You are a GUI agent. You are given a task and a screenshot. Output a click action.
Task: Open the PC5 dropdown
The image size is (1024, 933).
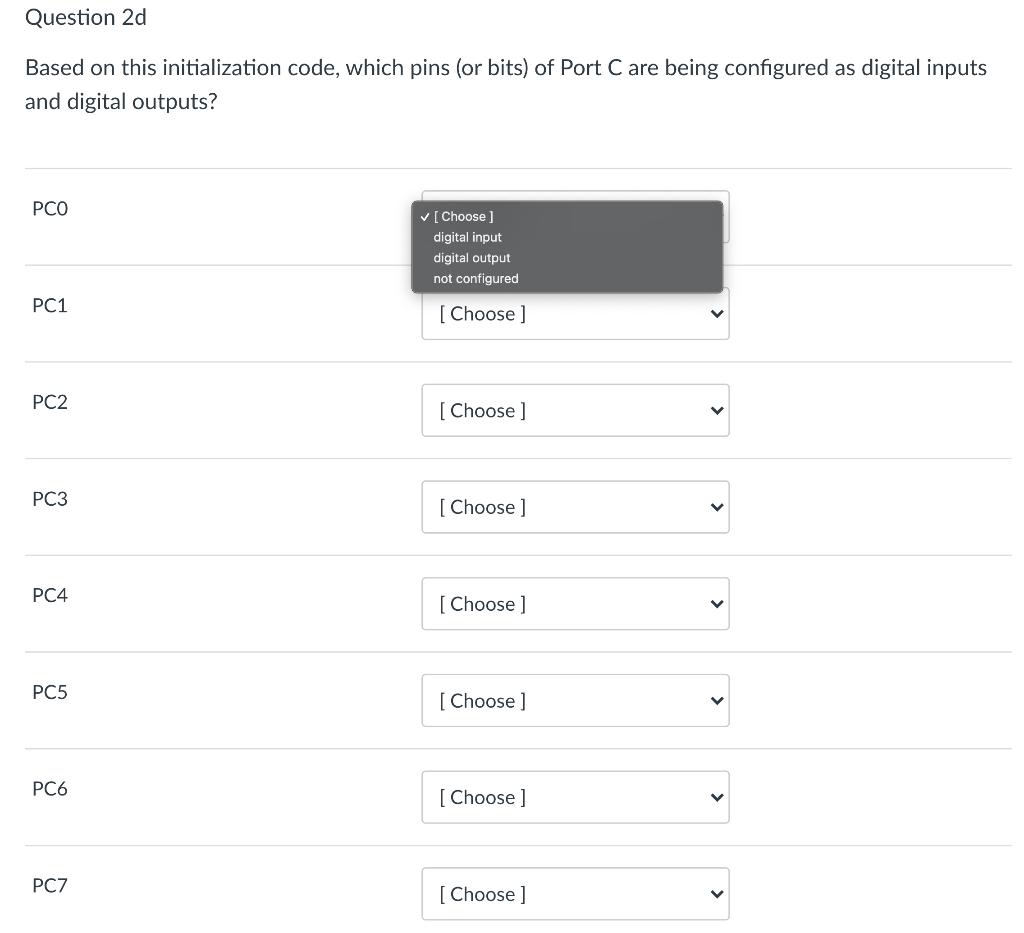(x=575, y=700)
